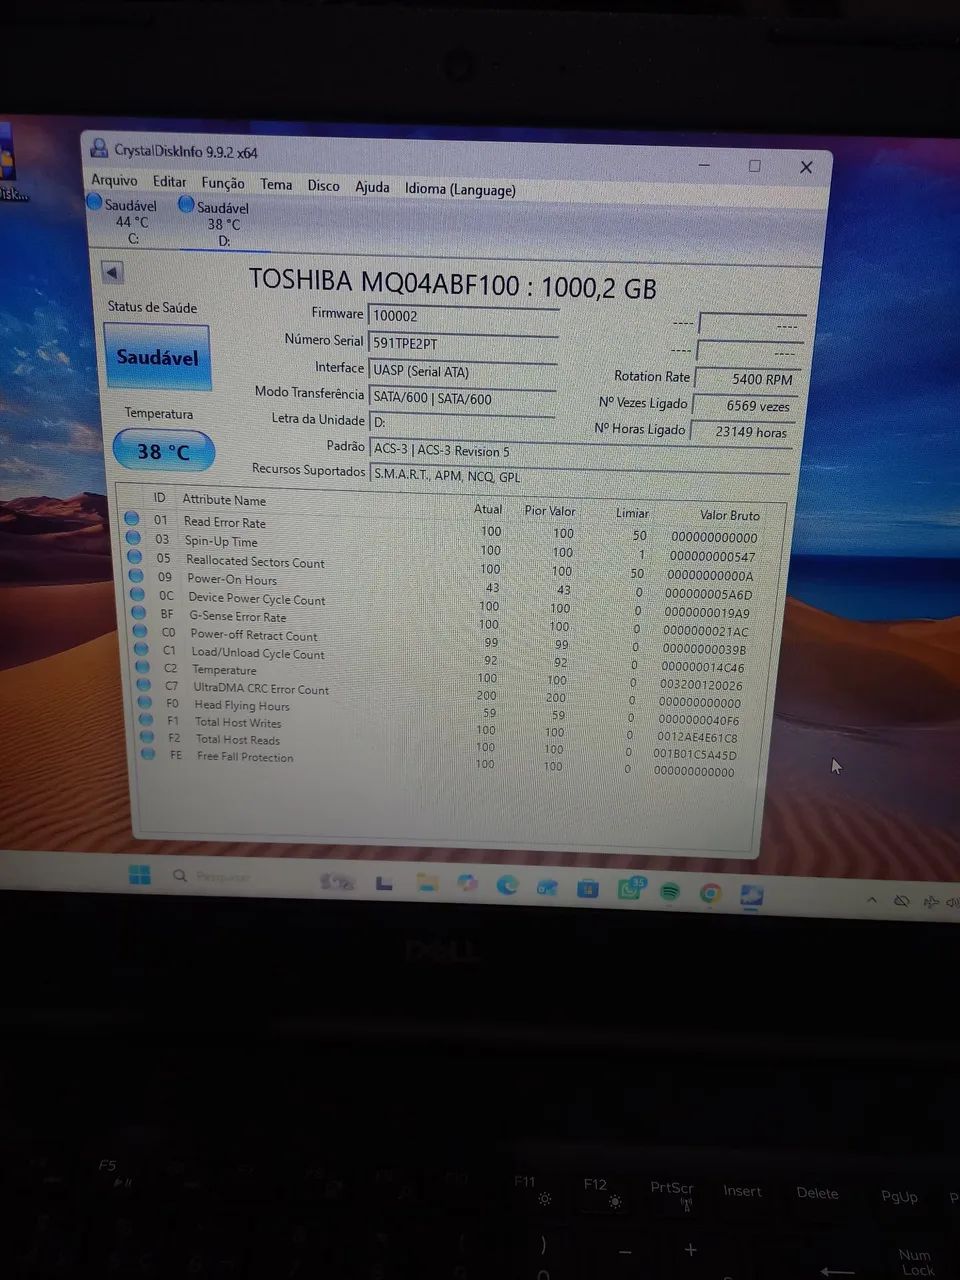Click the previous disk arrow button
960x1280 pixels.
[112, 272]
